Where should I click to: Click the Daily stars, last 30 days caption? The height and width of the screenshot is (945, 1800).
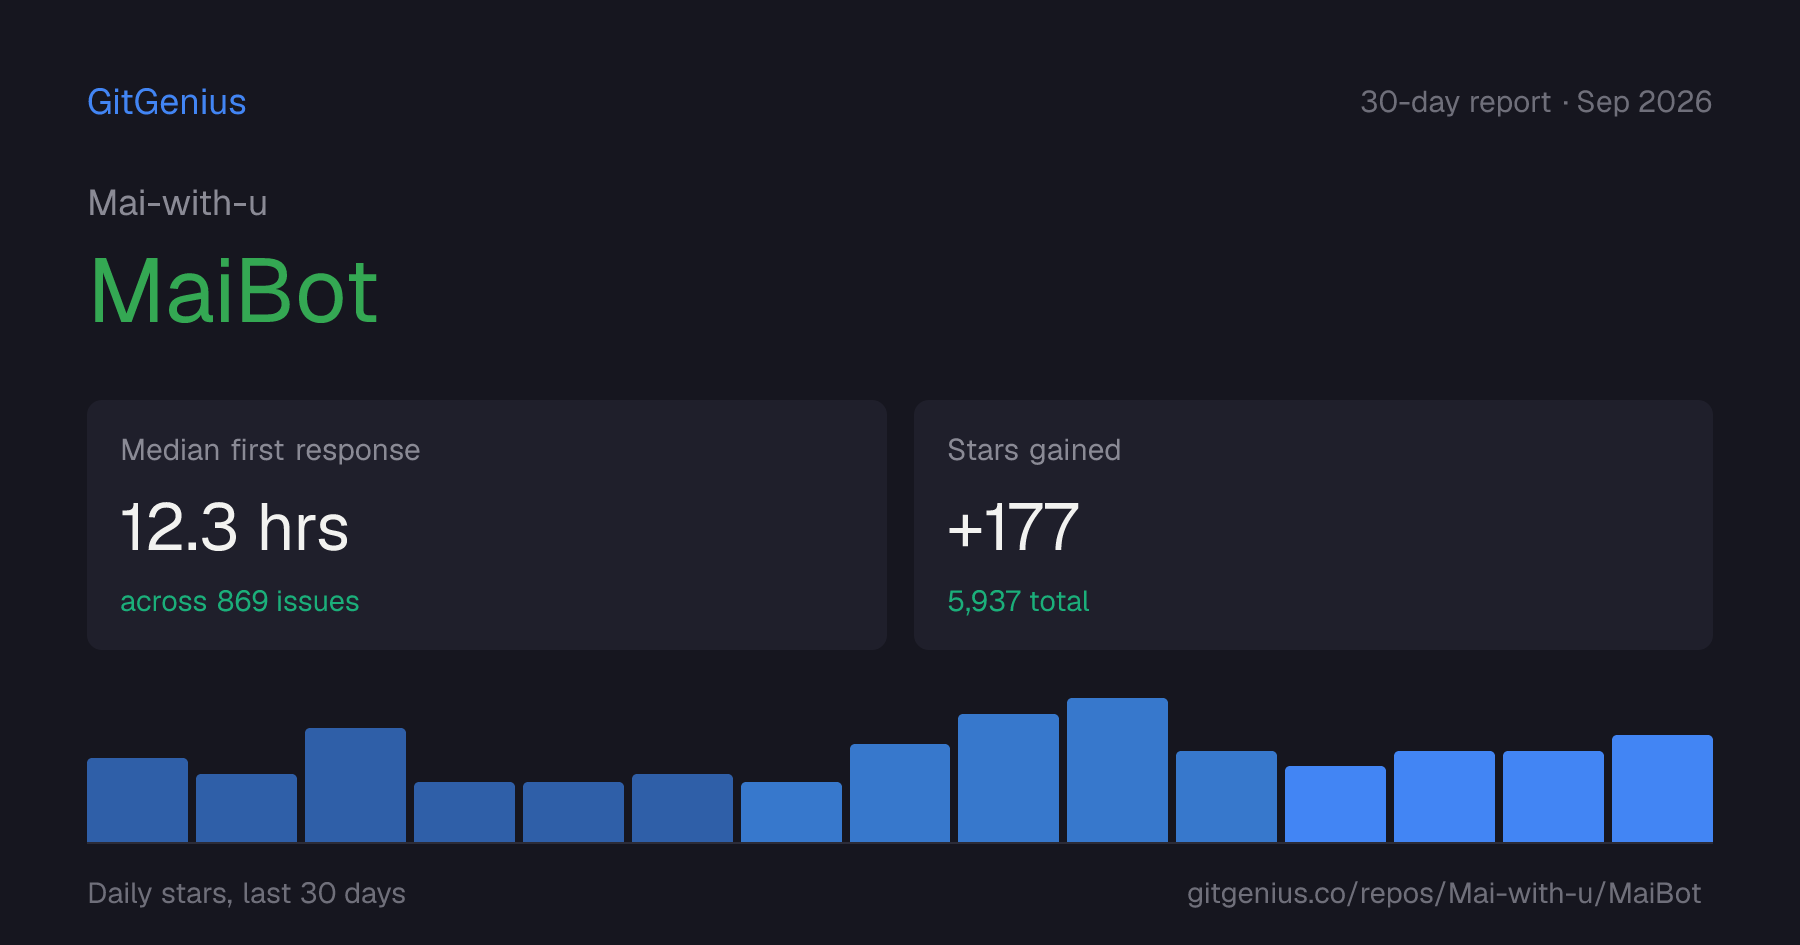click(247, 893)
